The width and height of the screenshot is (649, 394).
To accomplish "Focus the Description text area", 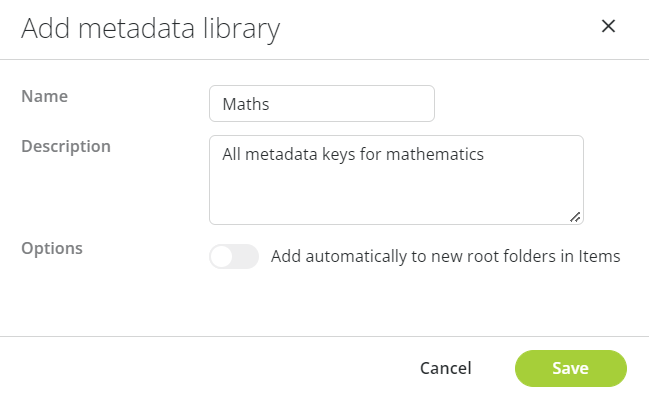I will pos(396,180).
